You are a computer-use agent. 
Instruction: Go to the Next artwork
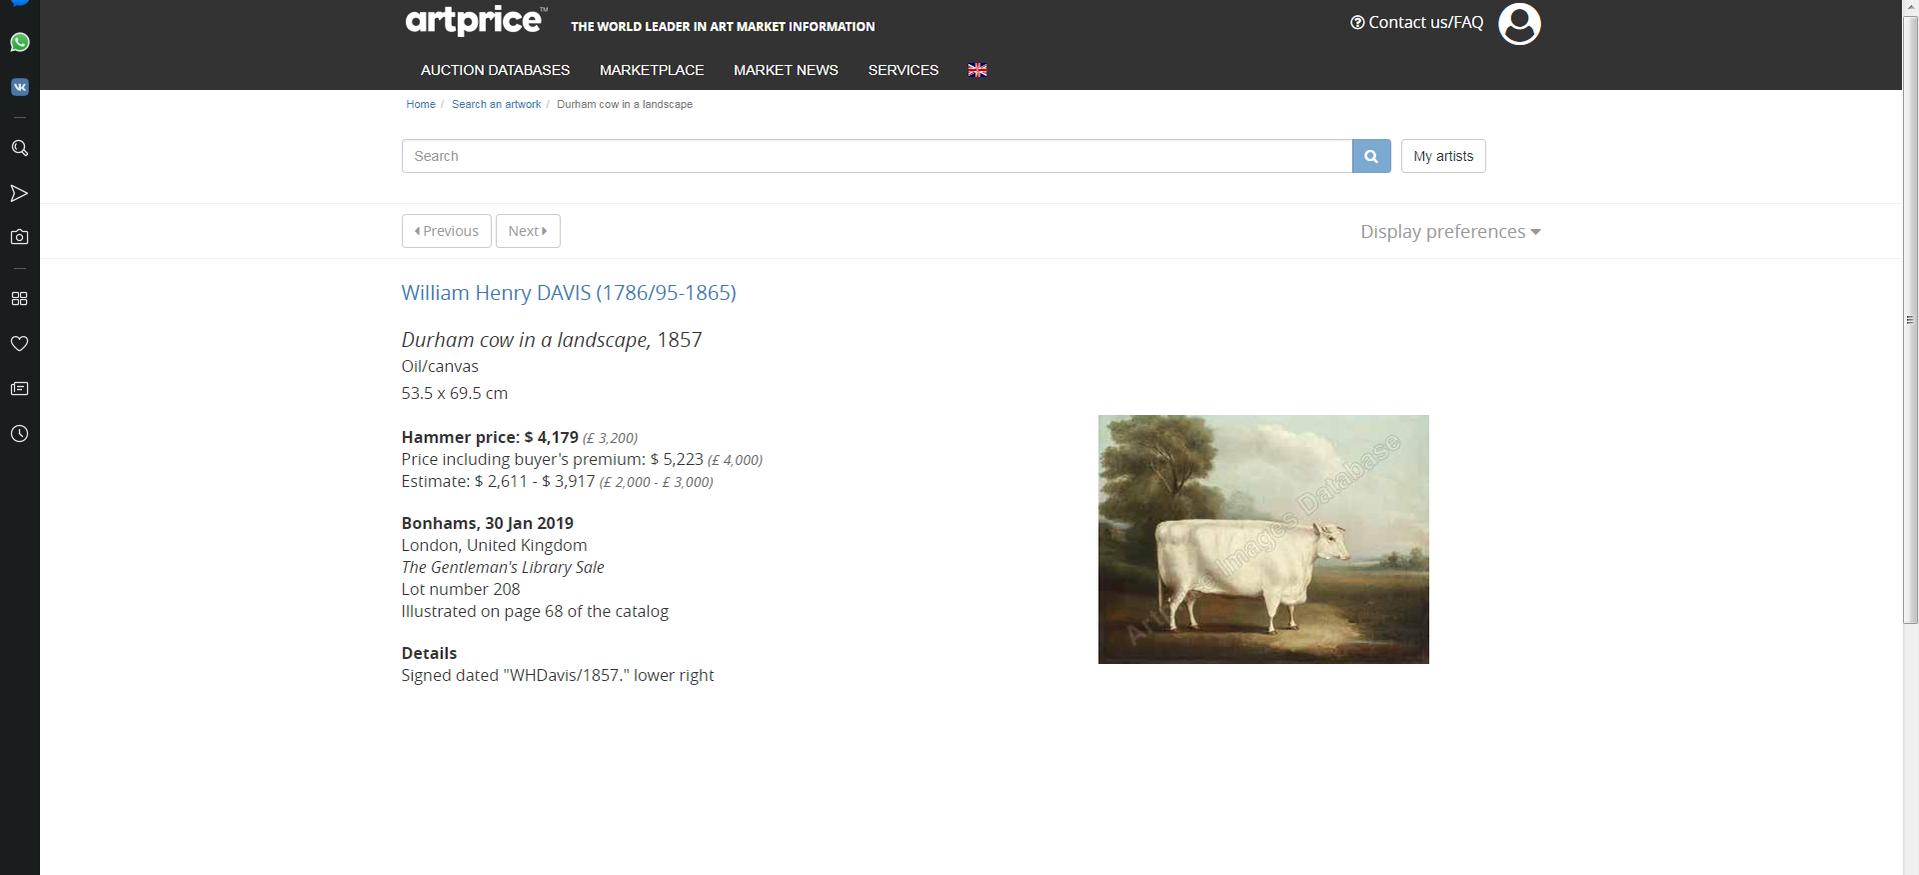tap(528, 231)
